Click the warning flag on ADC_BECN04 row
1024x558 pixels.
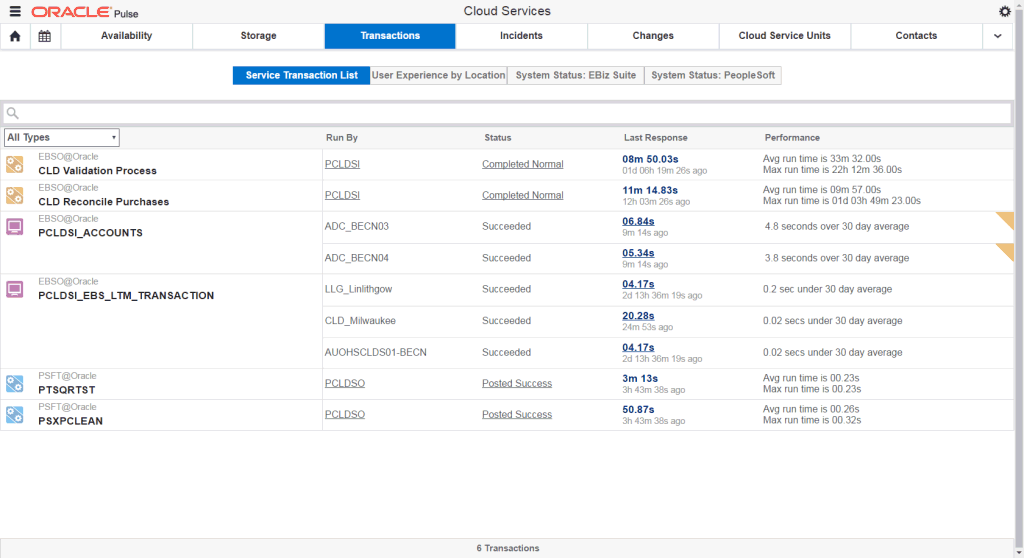(x=1006, y=250)
